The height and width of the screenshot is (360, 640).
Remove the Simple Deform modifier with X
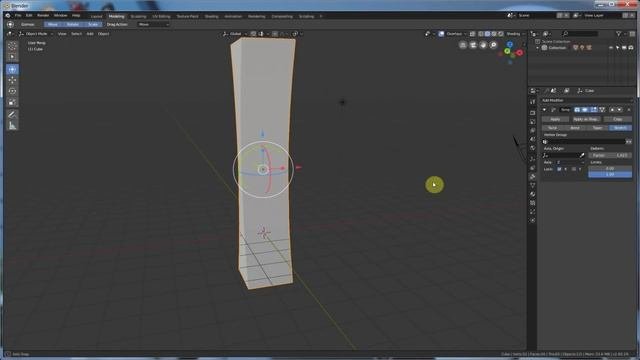click(629, 110)
